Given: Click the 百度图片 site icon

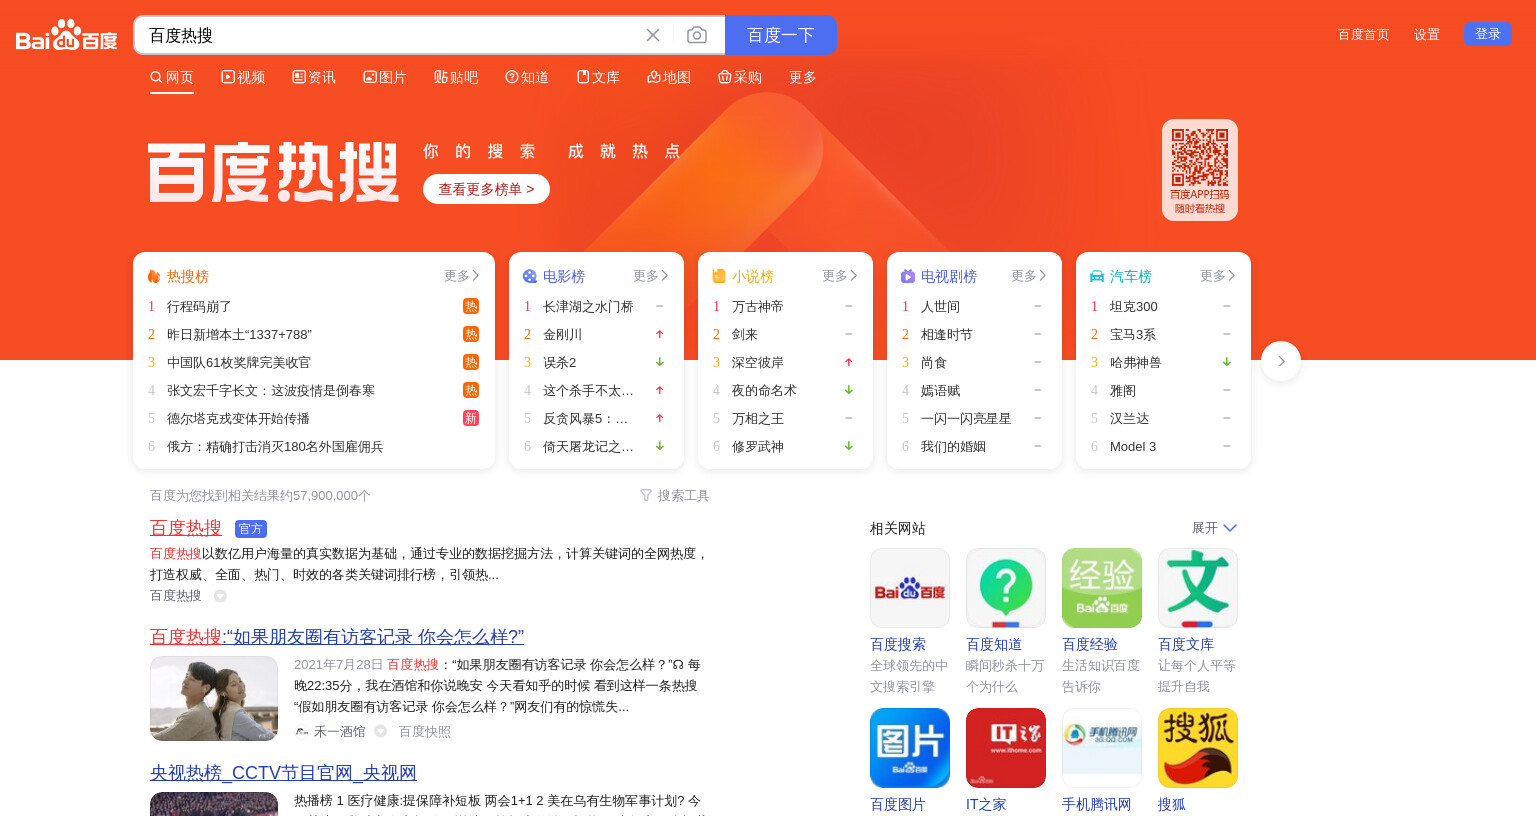Looking at the screenshot, I should pyautogui.click(x=910, y=748).
